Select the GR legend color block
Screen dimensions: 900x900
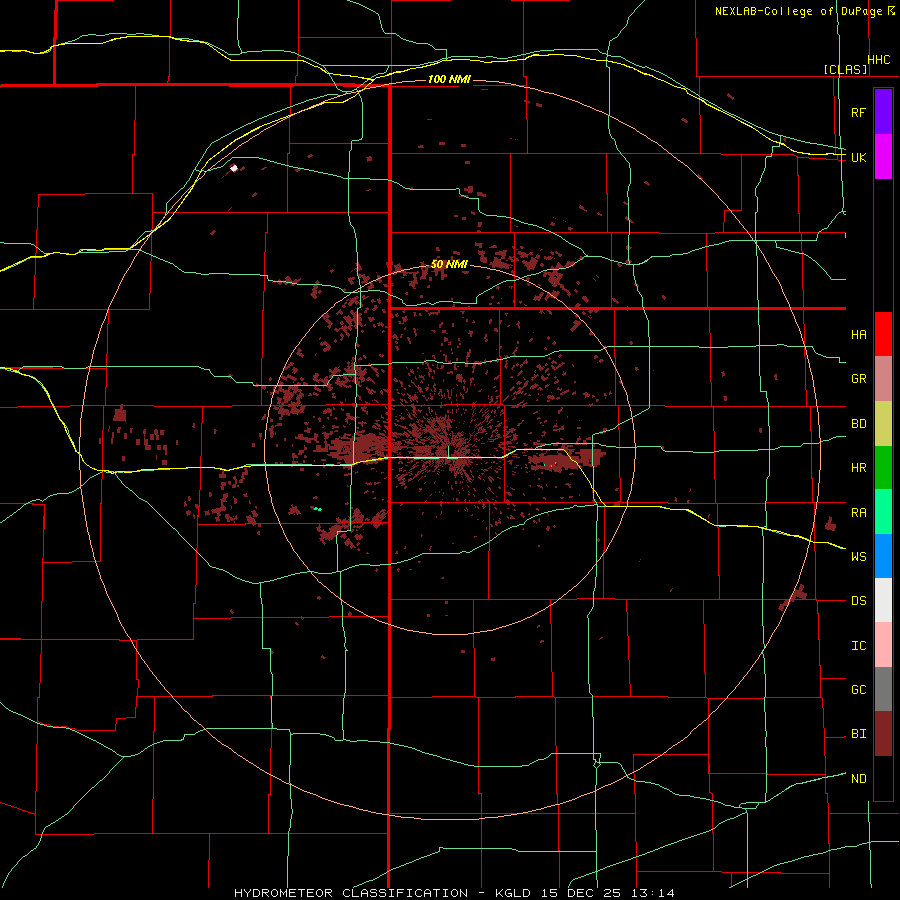click(883, 379)
